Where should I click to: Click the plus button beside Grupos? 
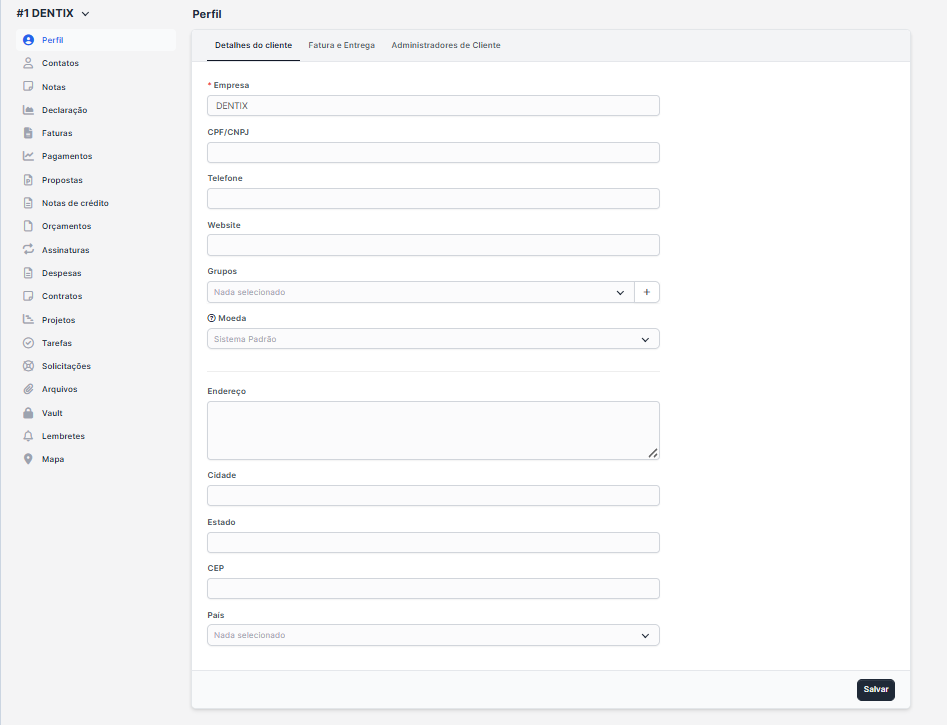(x=647, y=292)
